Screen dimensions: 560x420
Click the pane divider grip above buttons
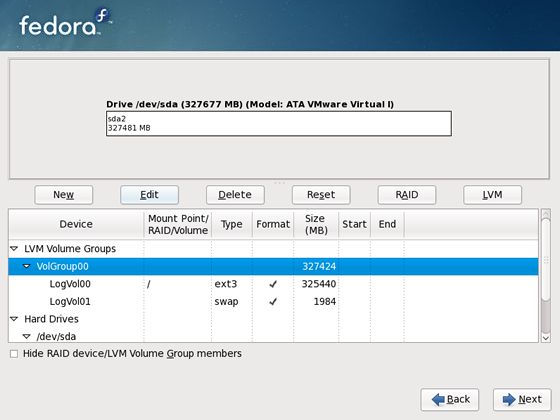click(279, 182)
